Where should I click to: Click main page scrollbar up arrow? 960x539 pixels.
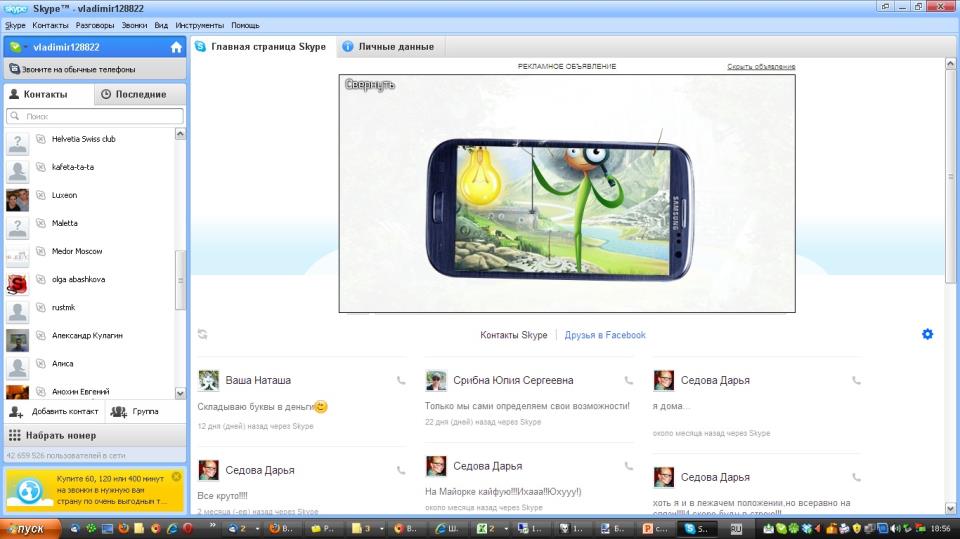[950, 64]
